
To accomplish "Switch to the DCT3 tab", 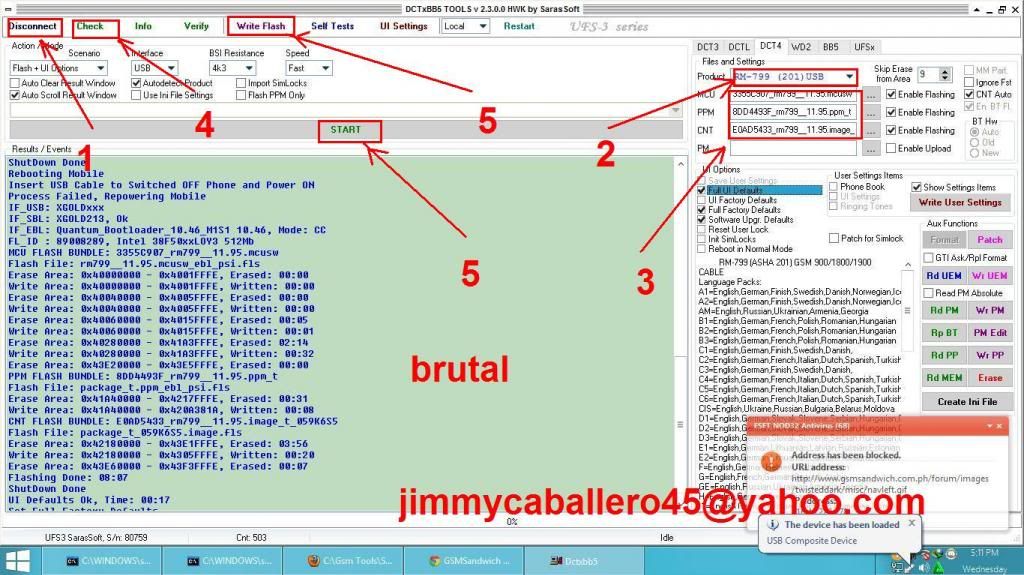I will point(707,47).
